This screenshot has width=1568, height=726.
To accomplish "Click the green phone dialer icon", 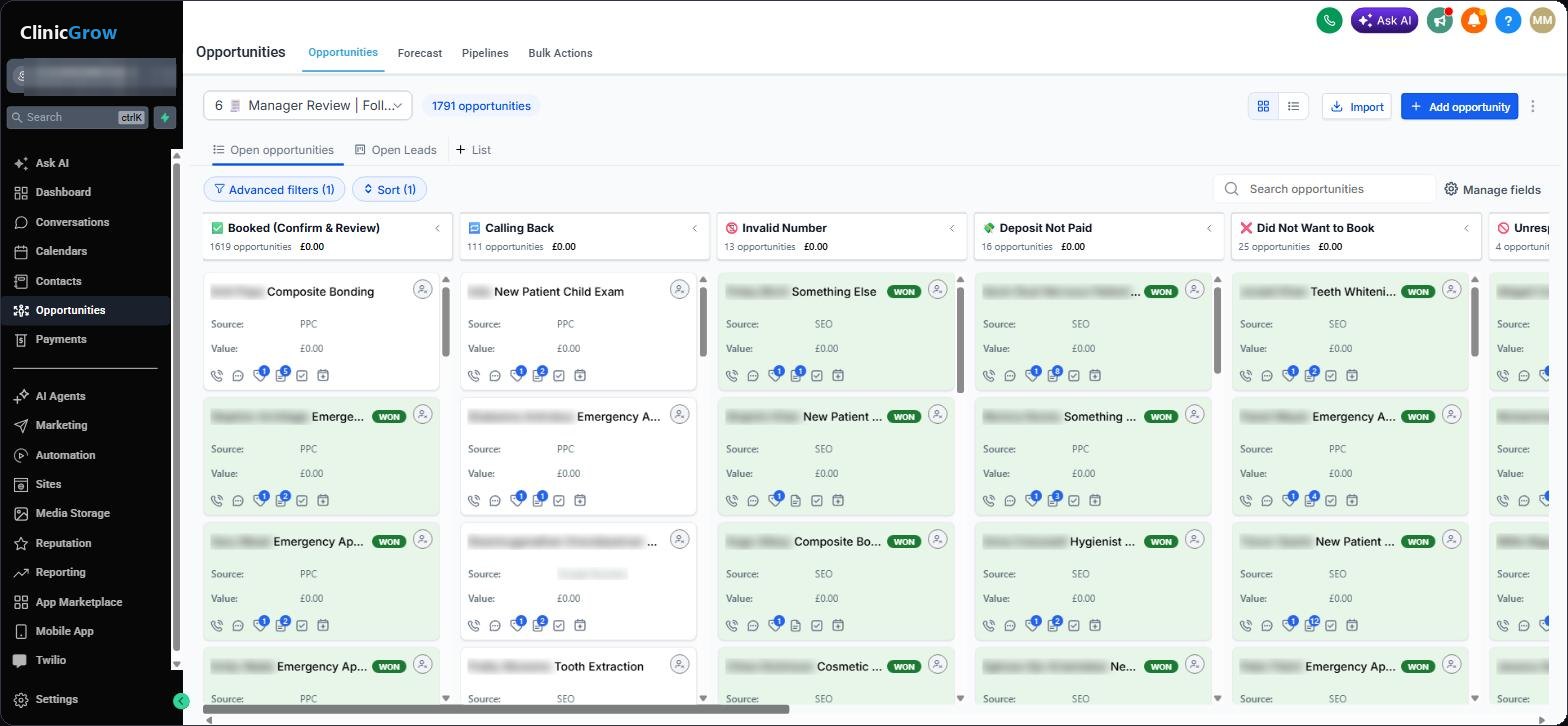I will [1329, 20].
